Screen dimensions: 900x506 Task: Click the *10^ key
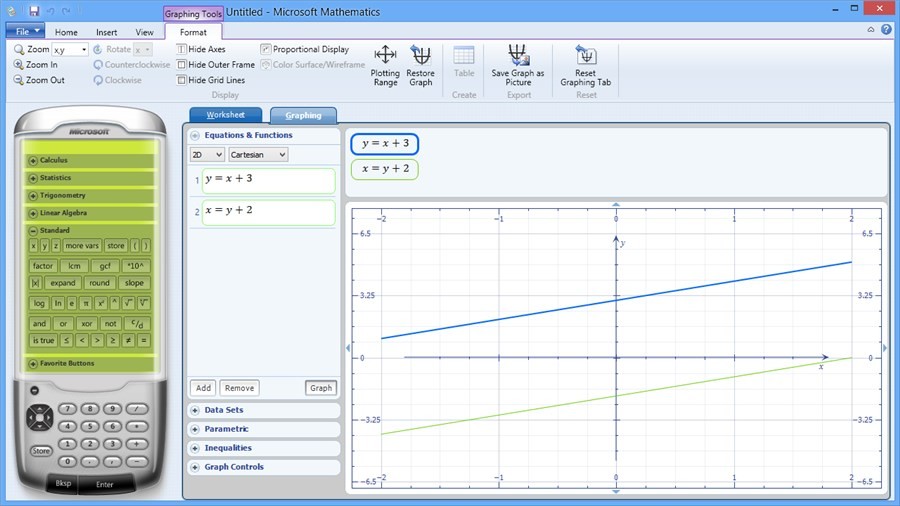136,266
